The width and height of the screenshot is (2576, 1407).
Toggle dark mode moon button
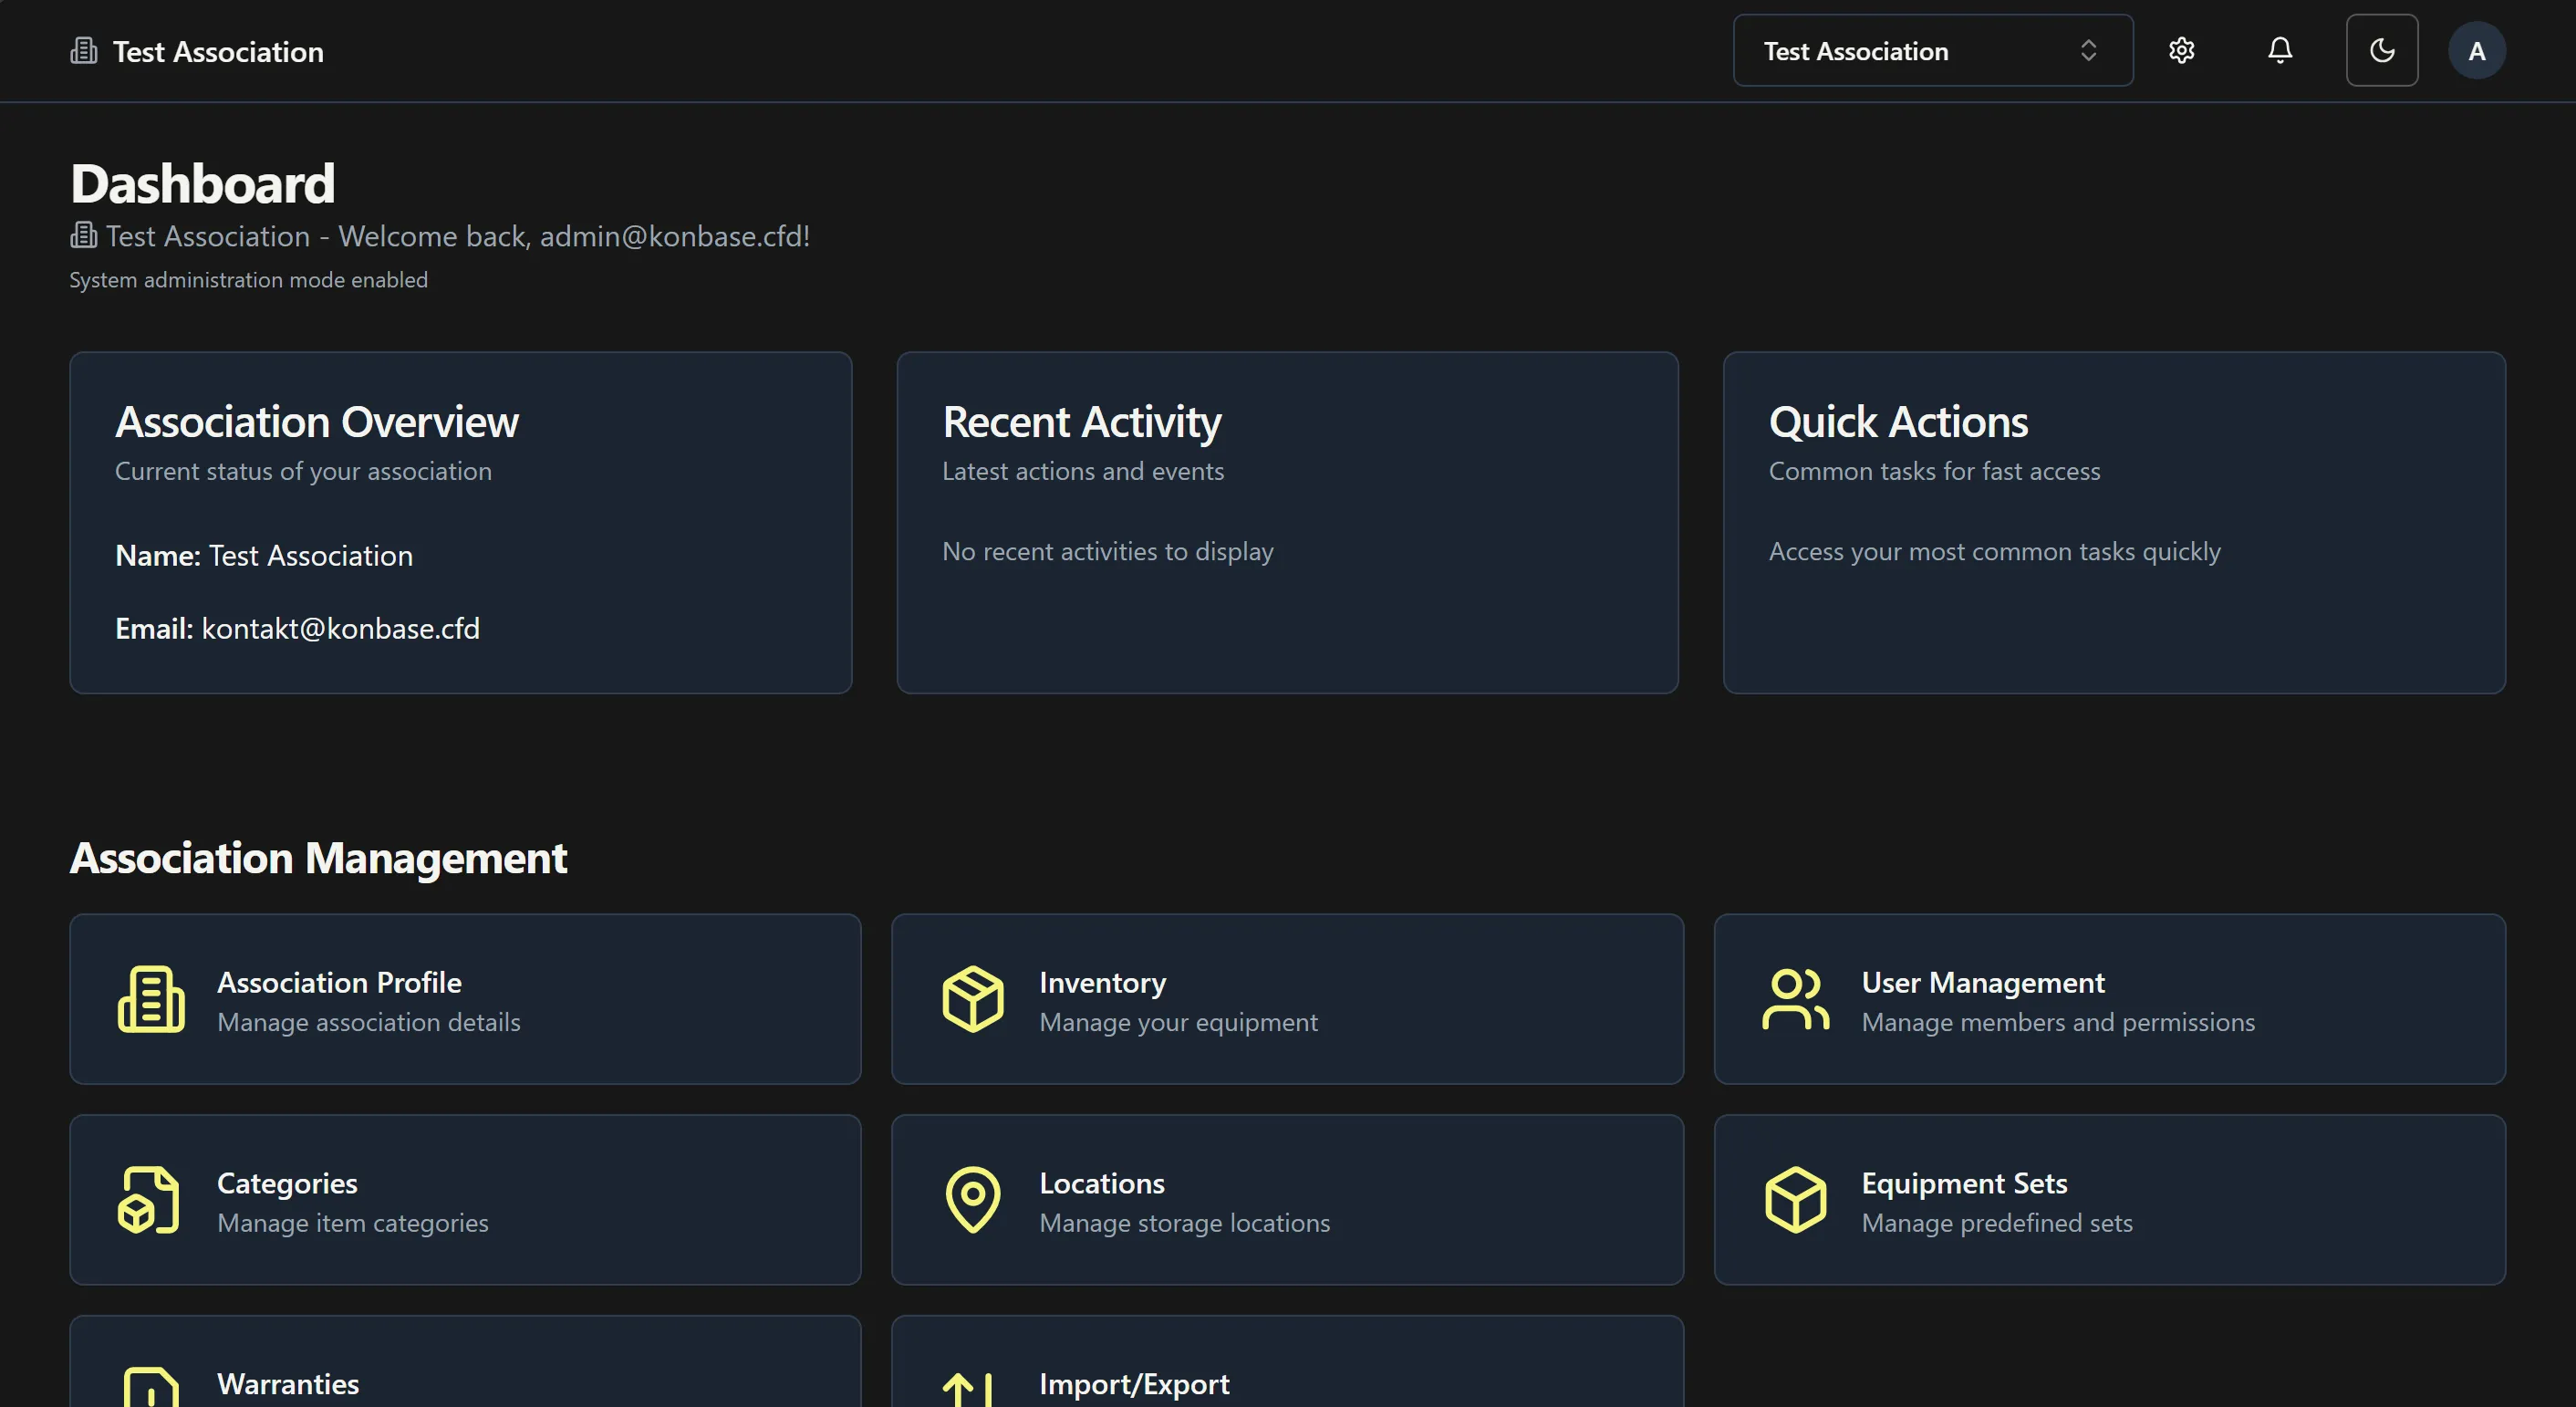click(x=2381, y=51)
